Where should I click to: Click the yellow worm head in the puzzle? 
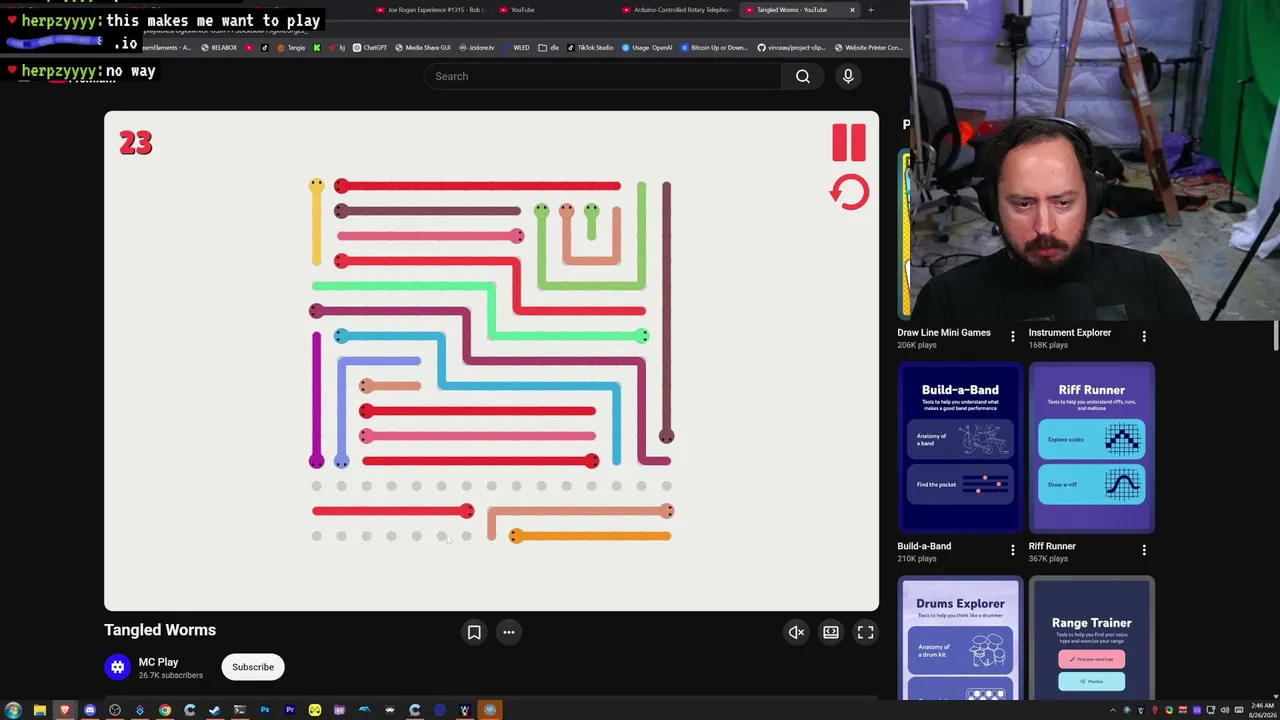(x=316, y=186)
